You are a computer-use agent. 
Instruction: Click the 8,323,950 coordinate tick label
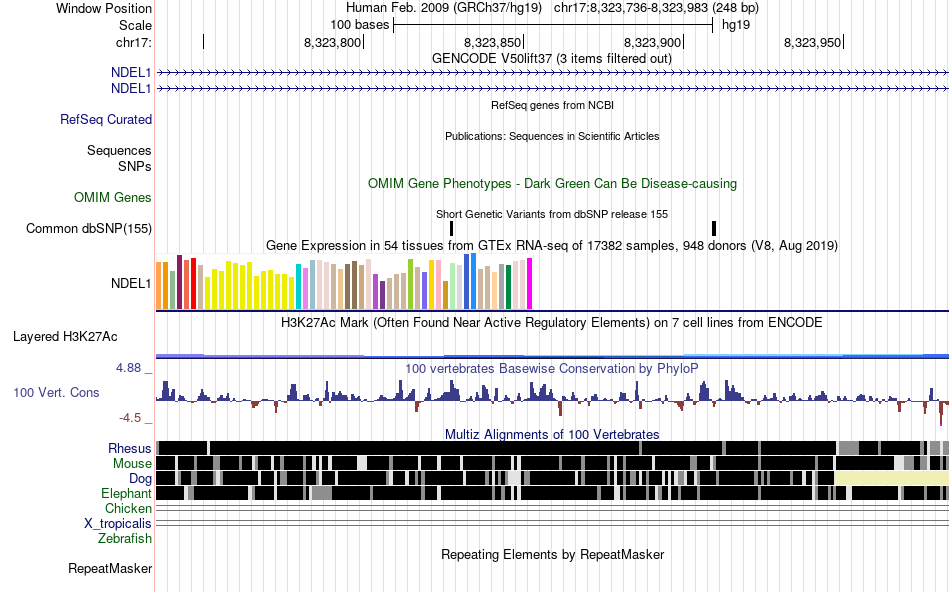click(812, 42)
